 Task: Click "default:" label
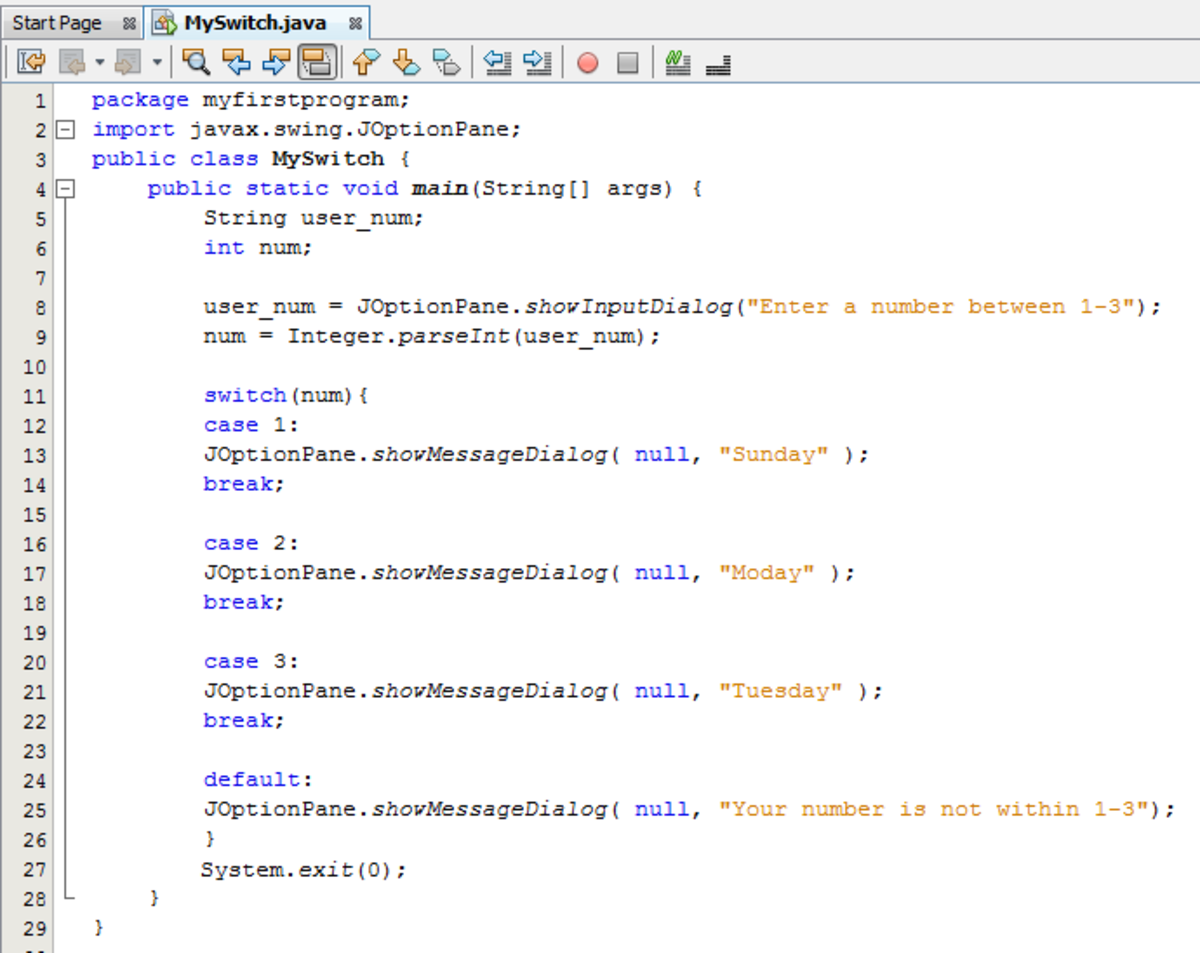click(x=258, y=779)
